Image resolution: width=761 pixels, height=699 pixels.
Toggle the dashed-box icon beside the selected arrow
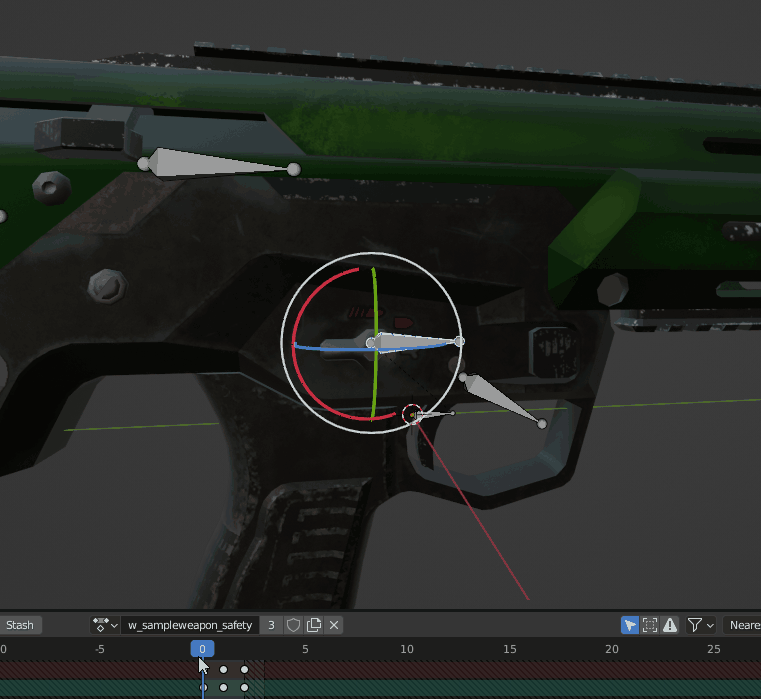650,625
